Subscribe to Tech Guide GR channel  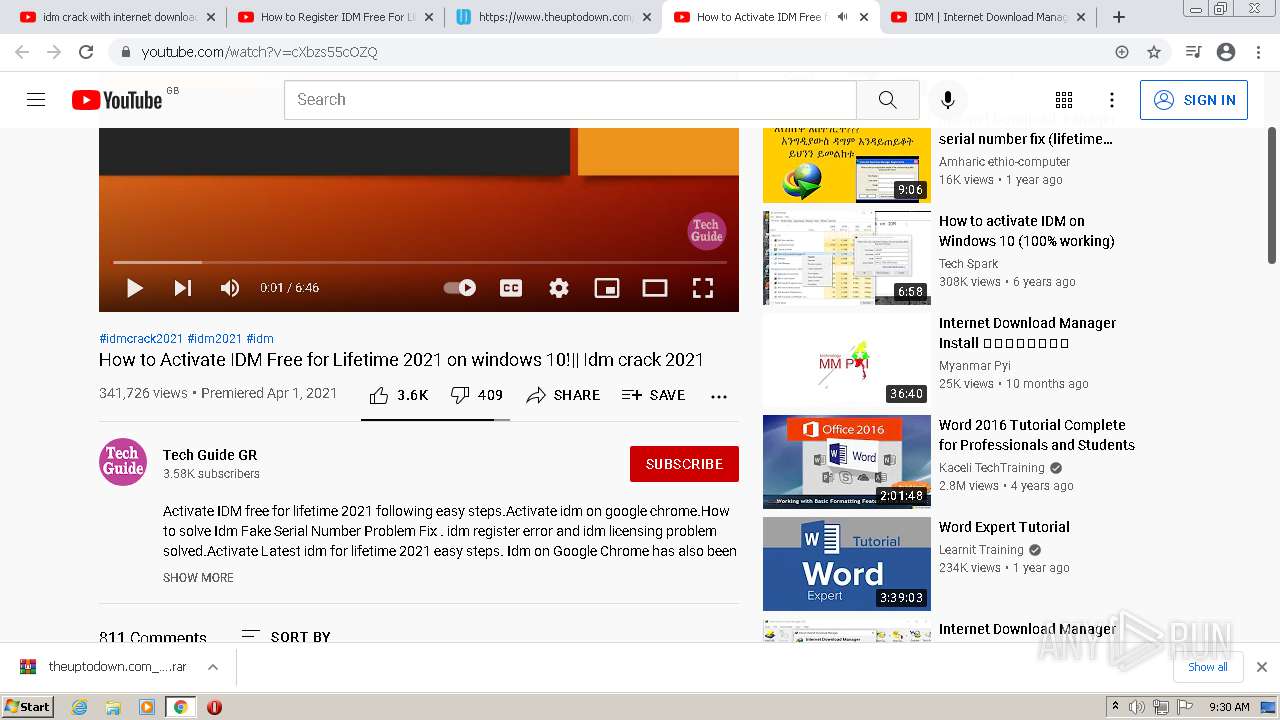click(x=684, y=464)
